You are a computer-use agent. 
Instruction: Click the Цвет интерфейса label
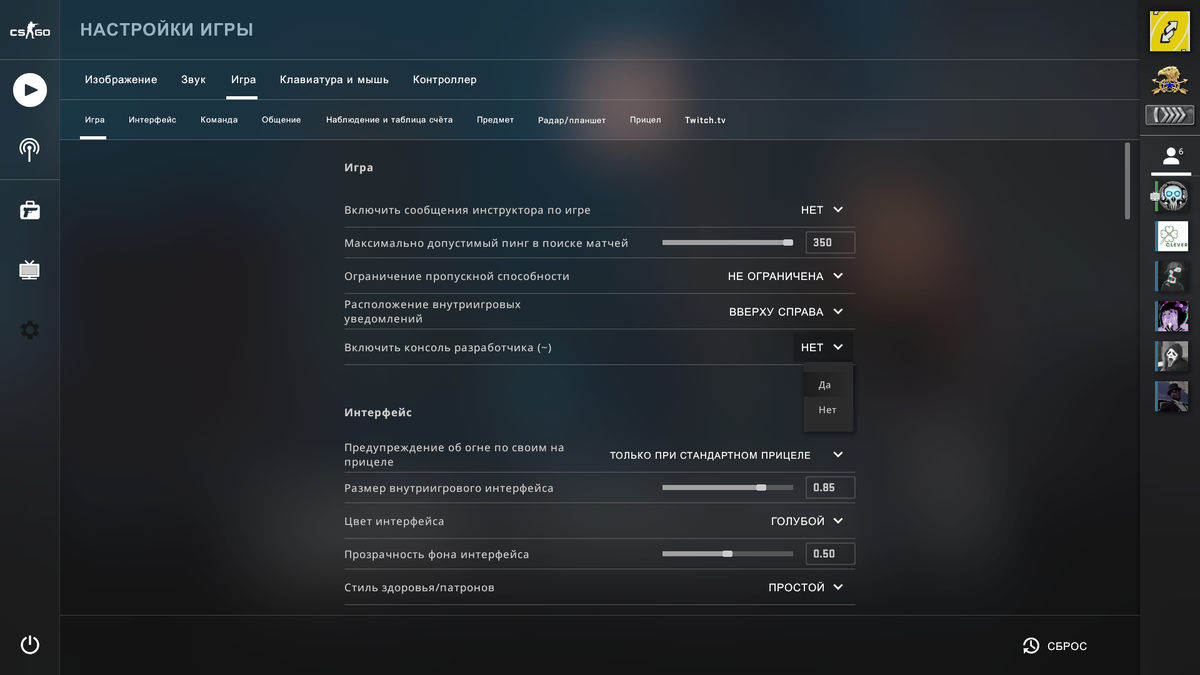(394, 521)
